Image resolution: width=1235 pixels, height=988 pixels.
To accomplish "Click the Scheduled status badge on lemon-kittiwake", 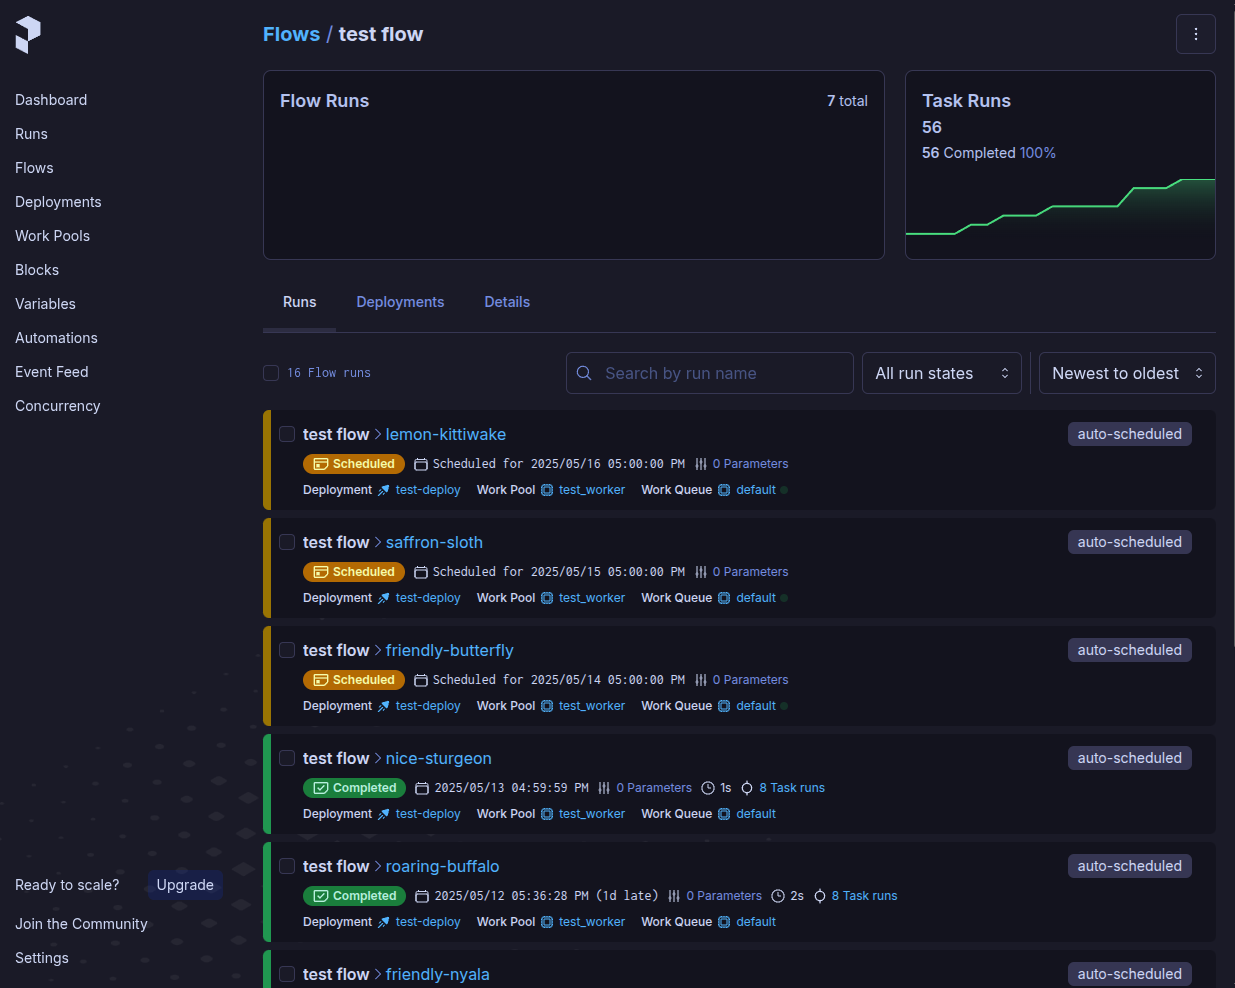I will [x=354, y=464].
